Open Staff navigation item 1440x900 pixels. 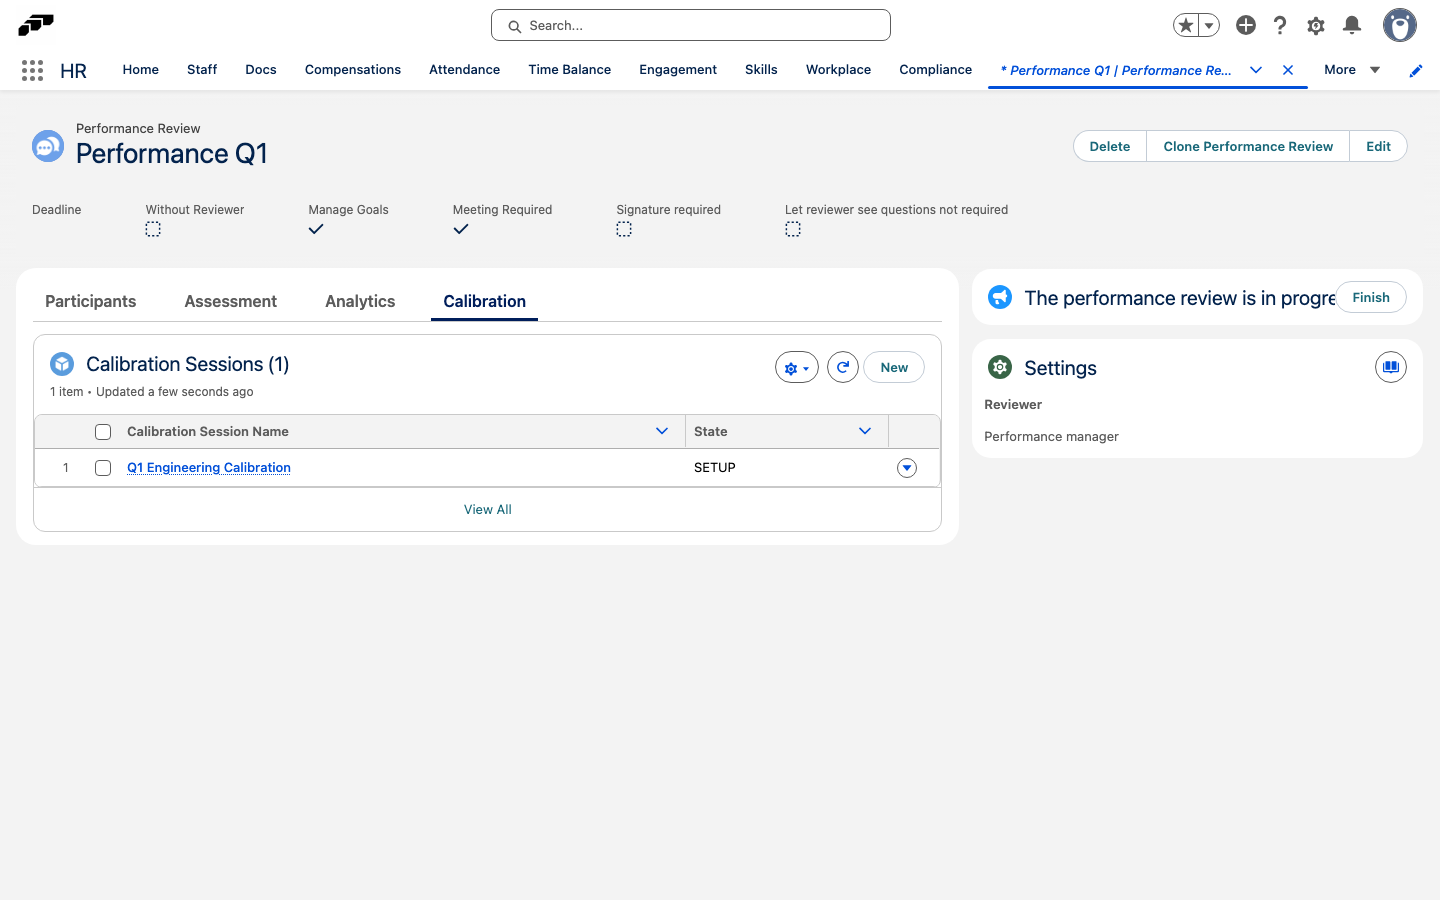pyautogui.click(x=202, y=70)
